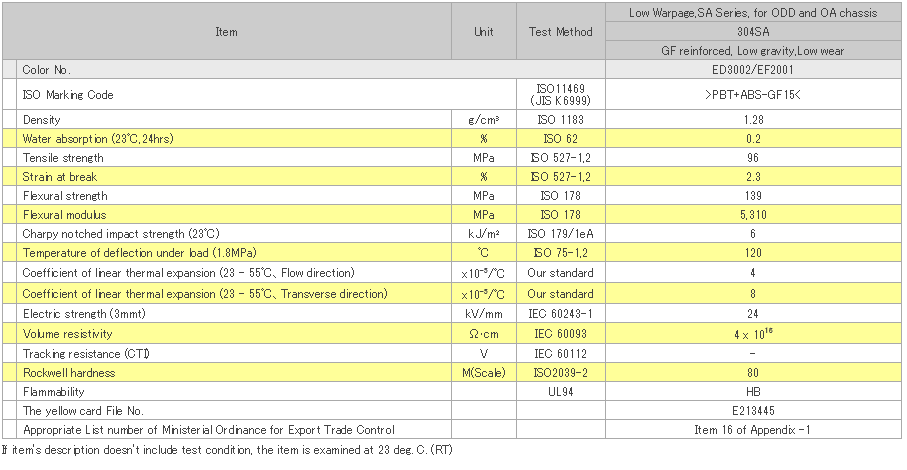Click the 'ISO 179/1eA' test method

[x=561, y=234]
